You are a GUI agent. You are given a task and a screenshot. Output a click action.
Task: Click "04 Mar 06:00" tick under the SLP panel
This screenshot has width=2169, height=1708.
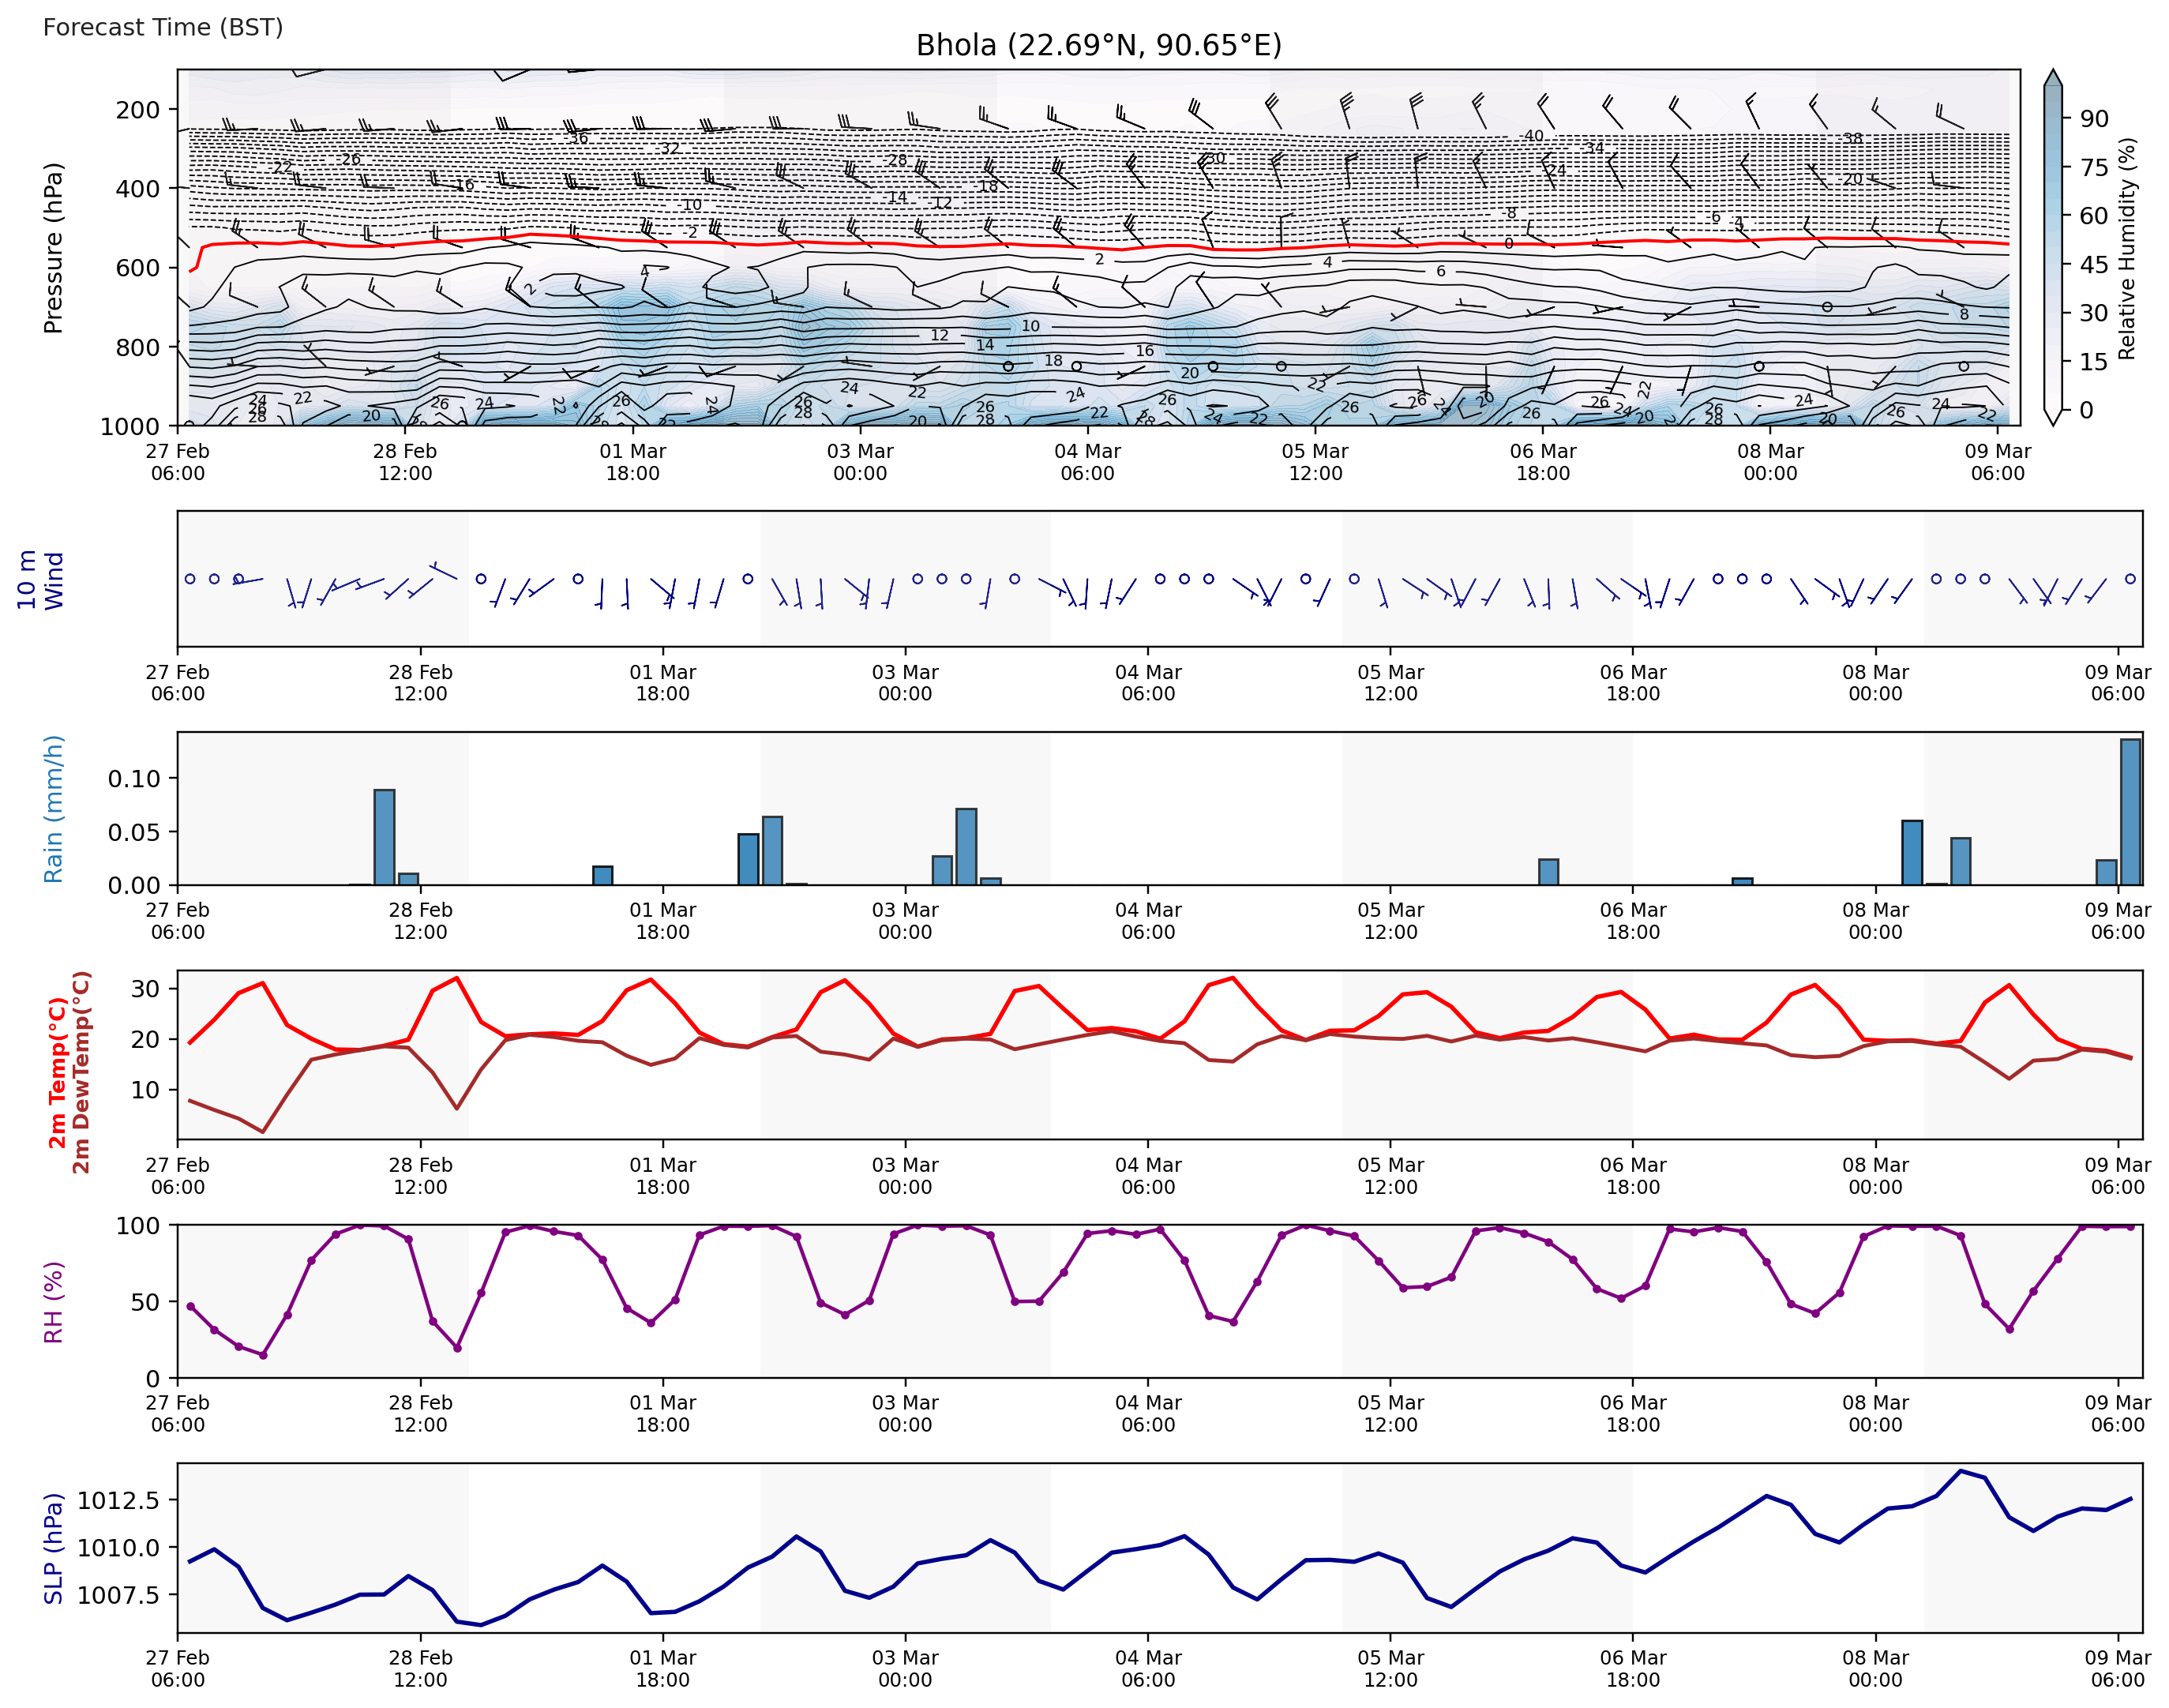click(1147, 1668)
